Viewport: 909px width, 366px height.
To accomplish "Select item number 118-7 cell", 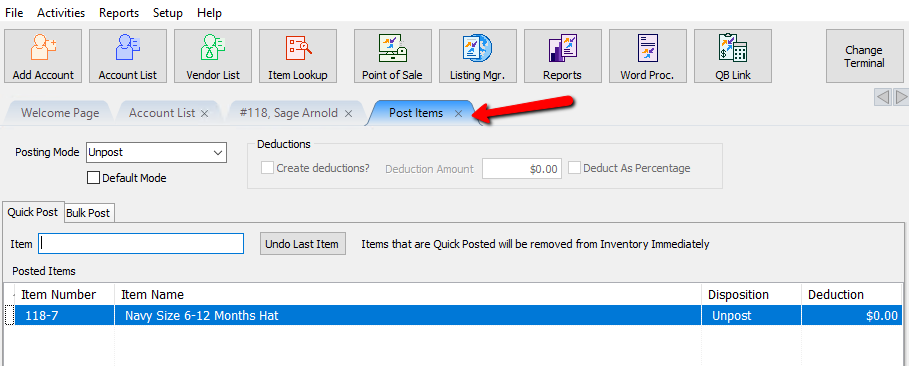I will coord(64,316).
